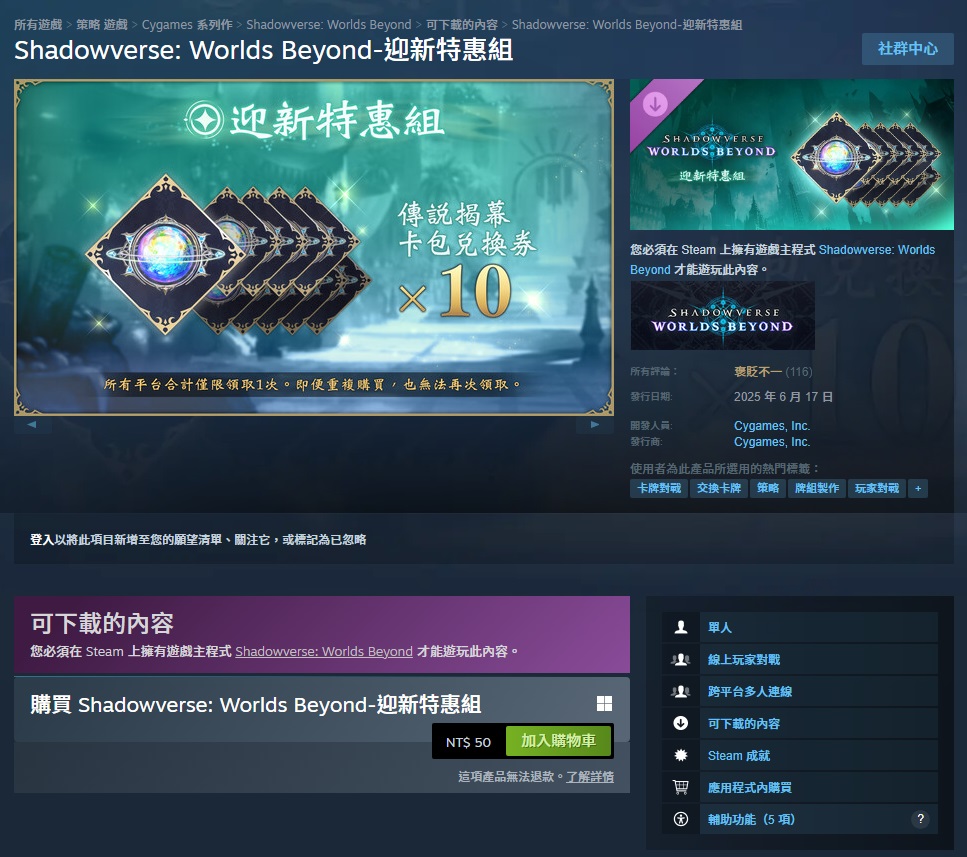967x857 pixels.
Task: Select the 策略 tag
Action: pos(768,488)
